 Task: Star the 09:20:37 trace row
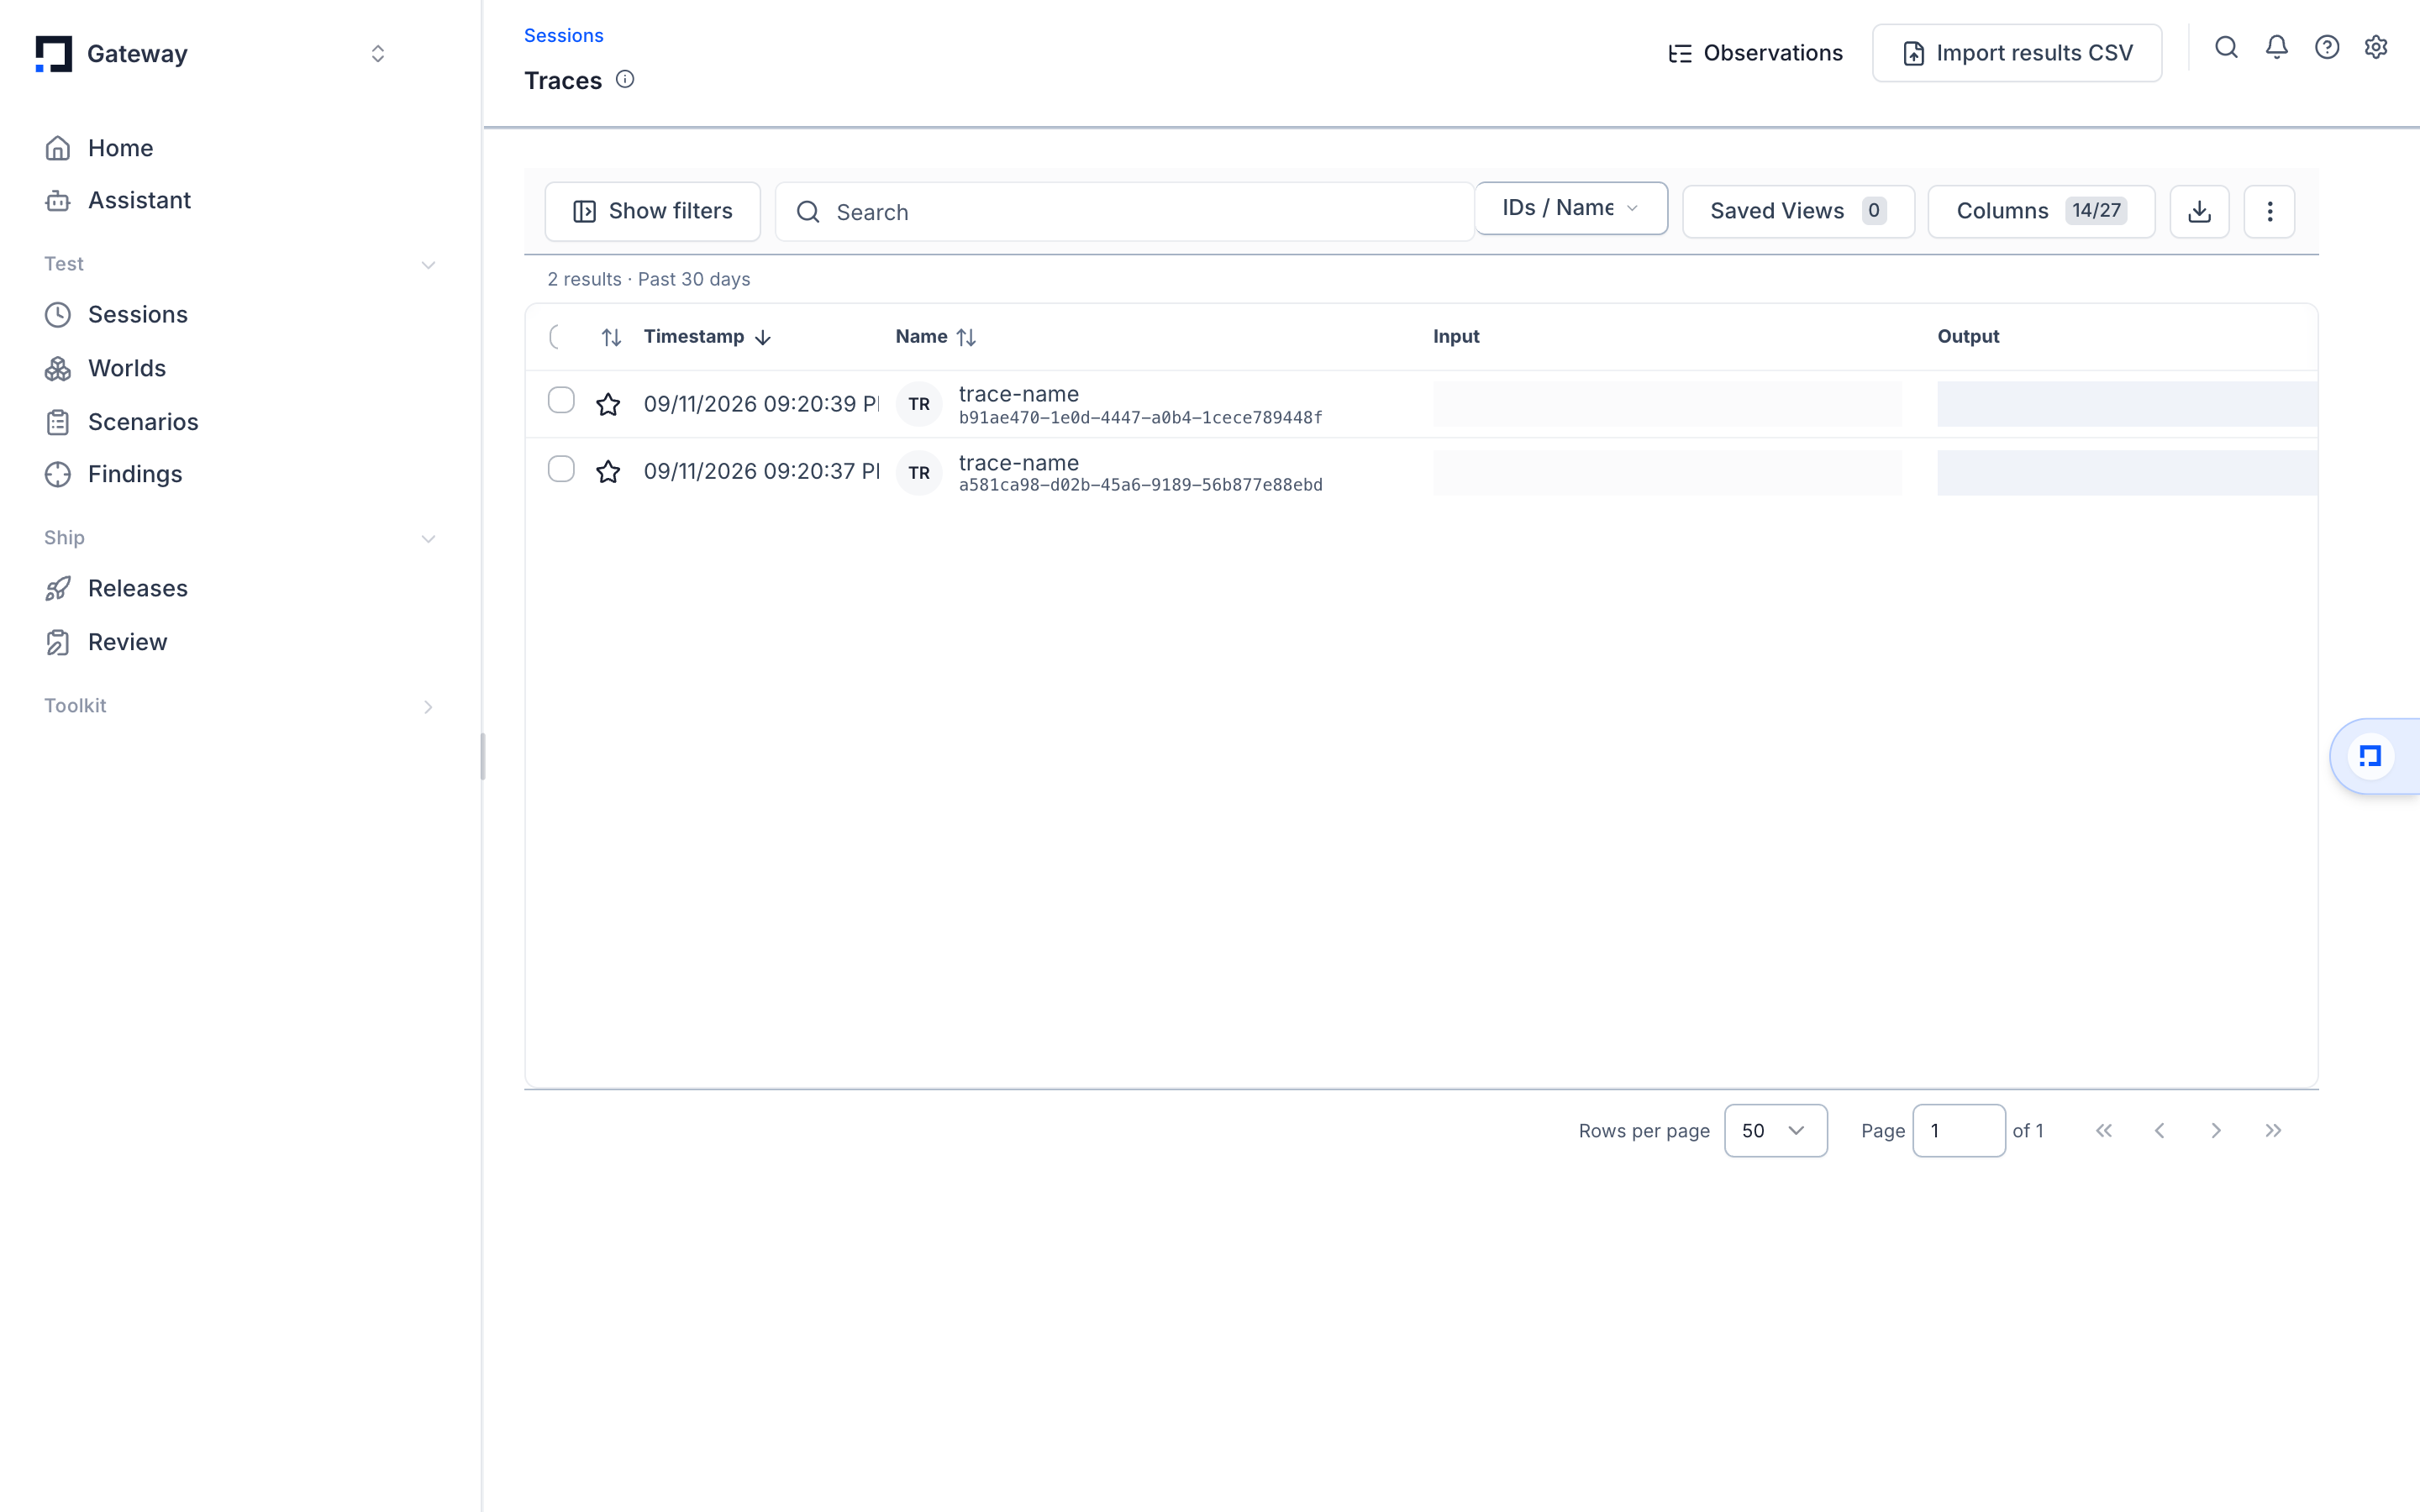click(x=608, y=471)
